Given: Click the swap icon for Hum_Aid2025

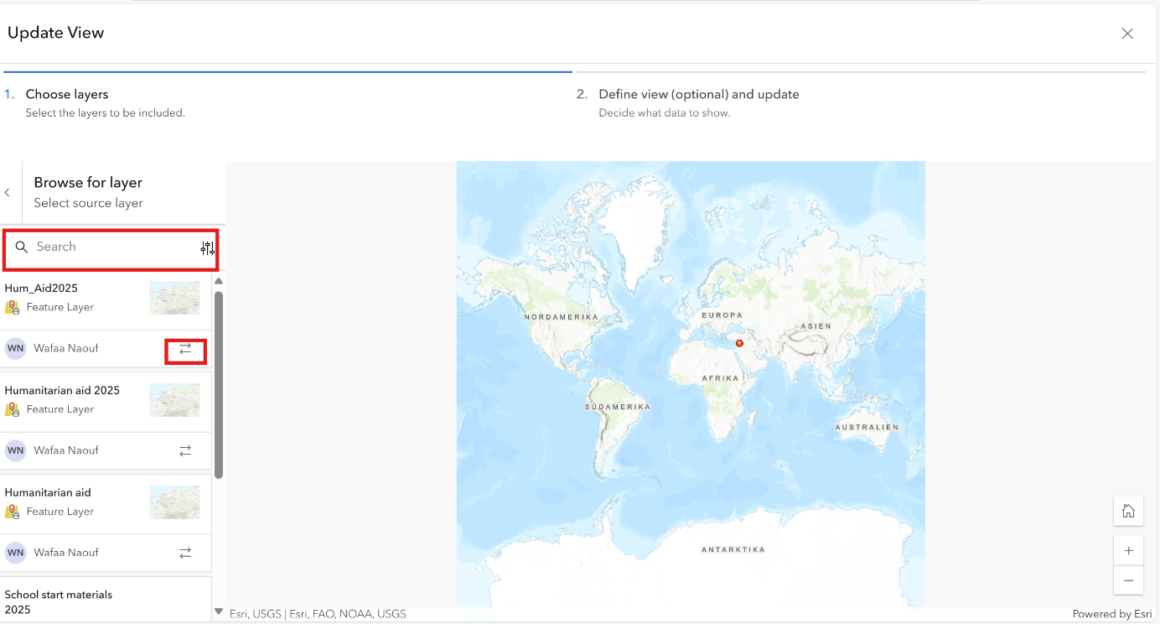Looking at the screenshot, I should pos(185,349).
